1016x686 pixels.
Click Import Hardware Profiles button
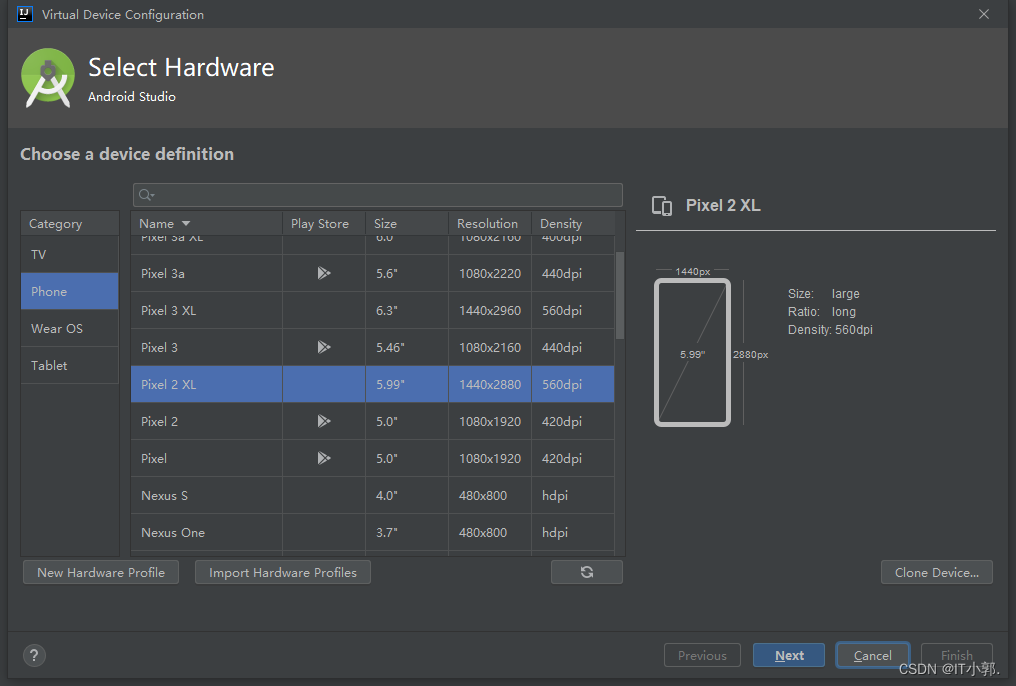283,572
